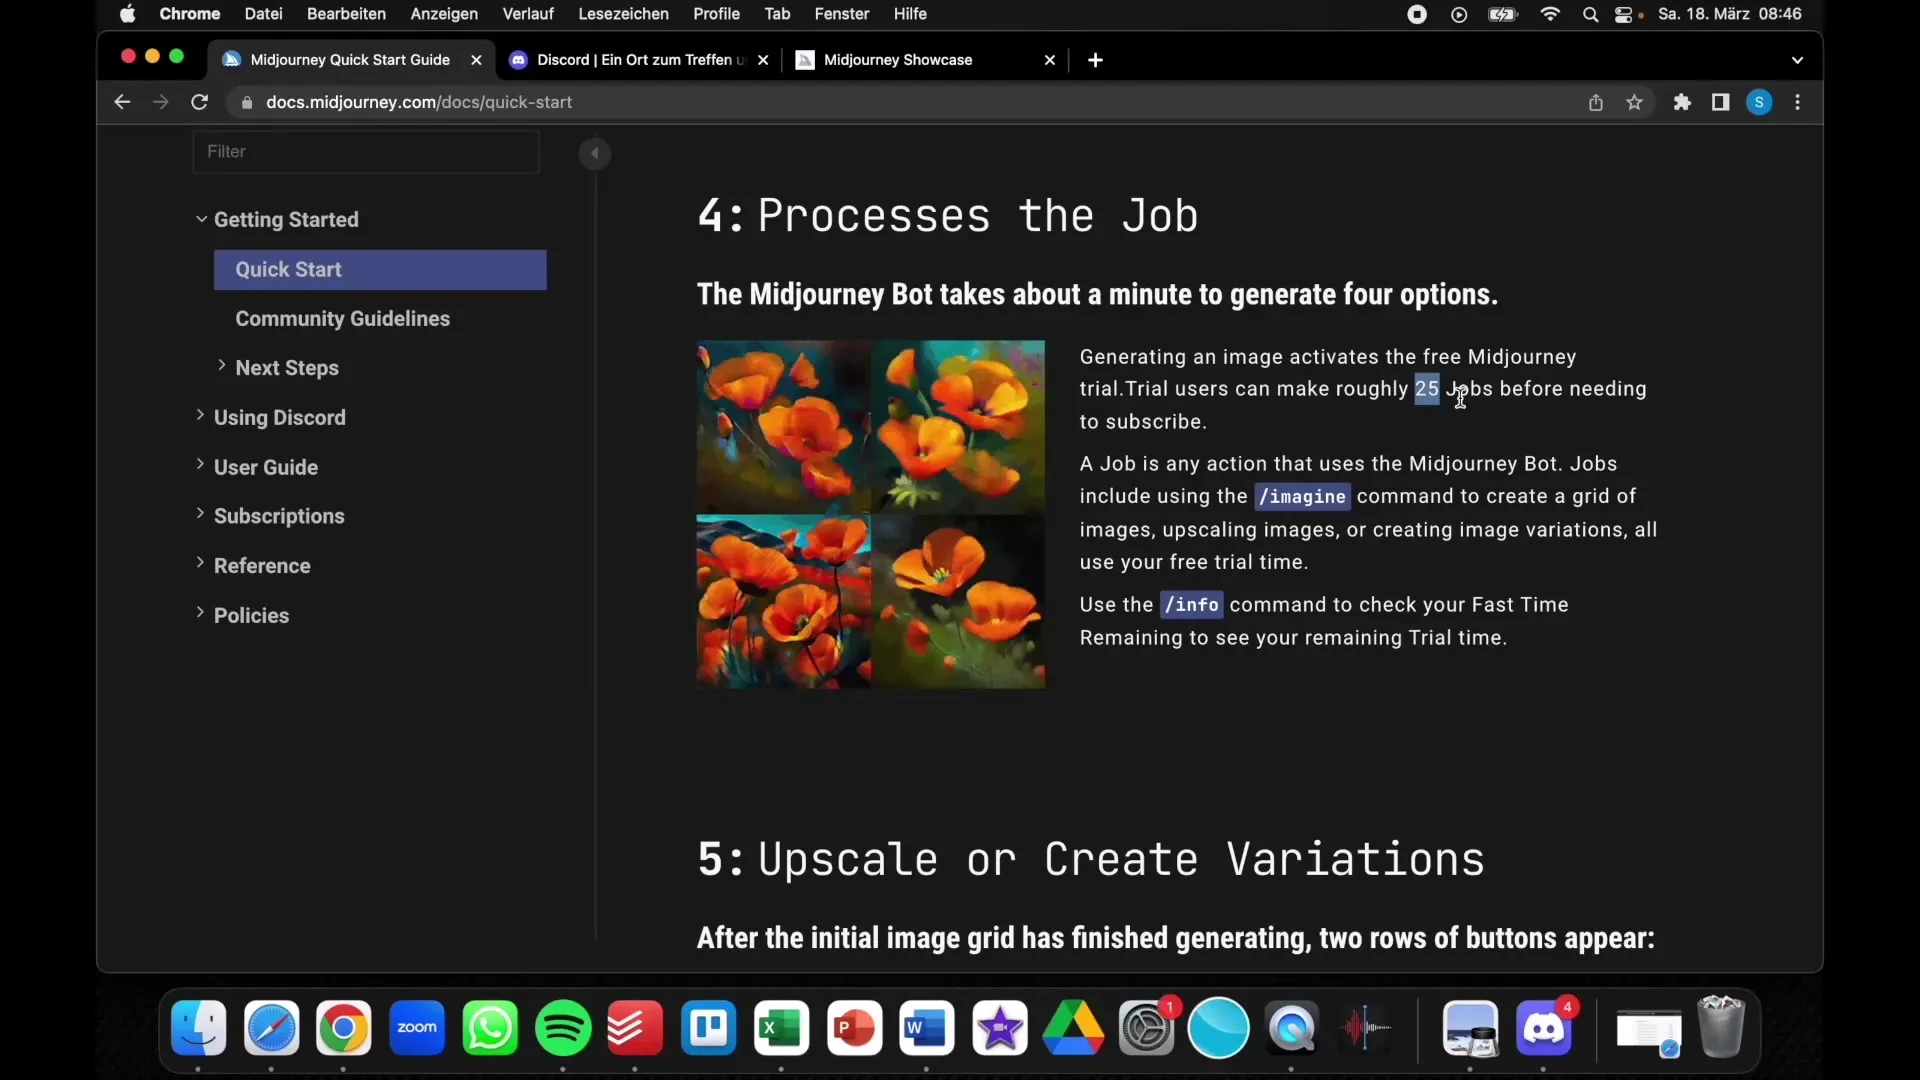Screen dimensions: 1920x1080
Task: Click the browser refresh icon
Action: [x=200, y=102]
